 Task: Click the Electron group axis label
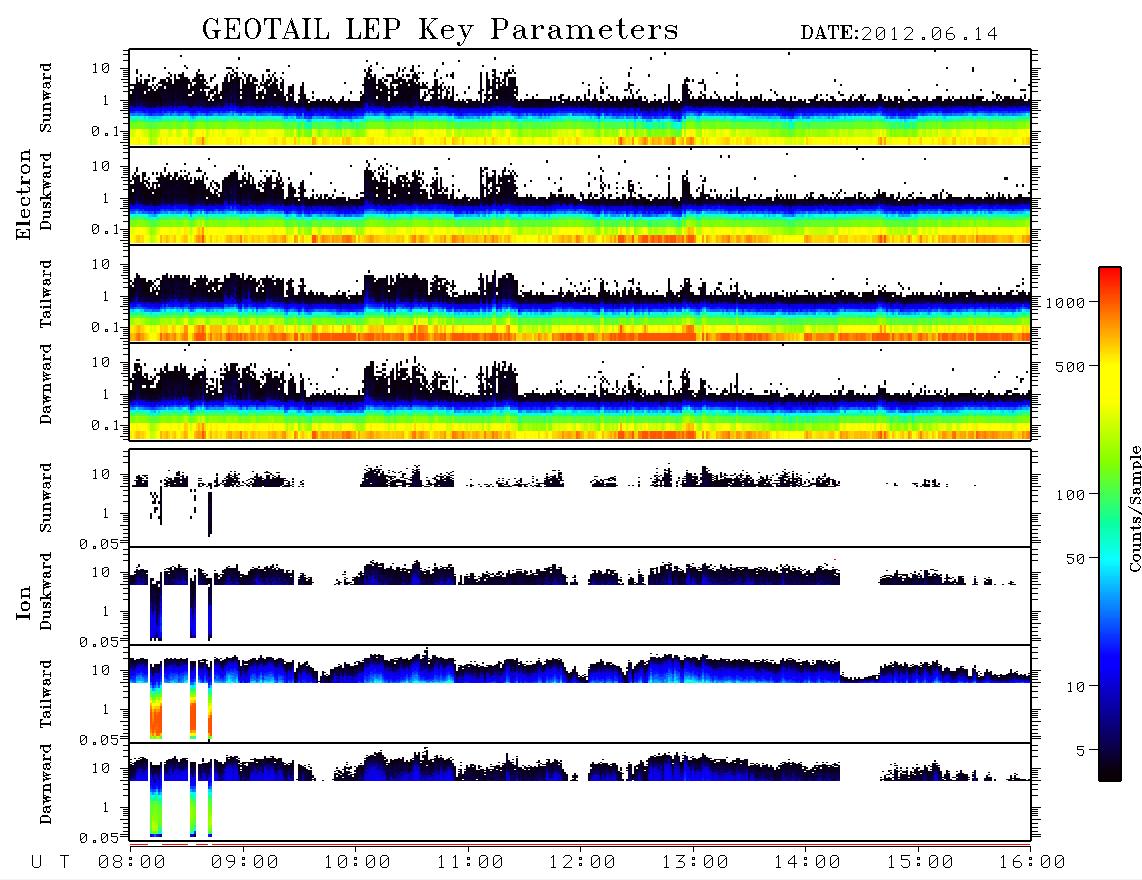[23, 195]
